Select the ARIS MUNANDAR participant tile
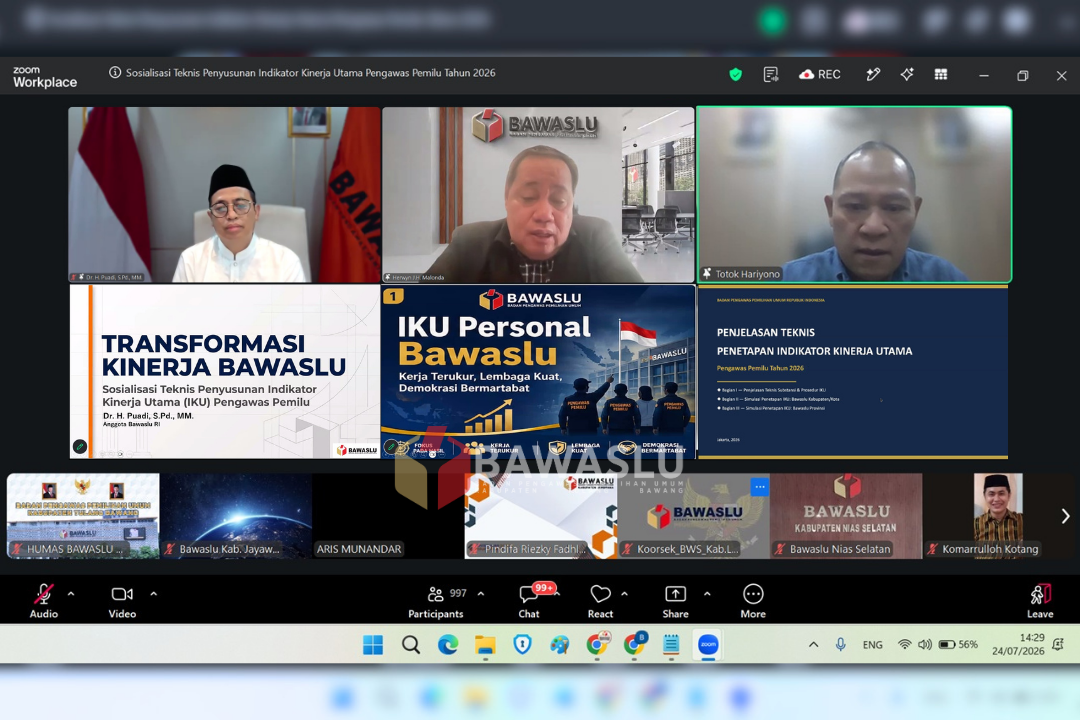The width and height of the screenshot is (1080, 720). [388, 515]
